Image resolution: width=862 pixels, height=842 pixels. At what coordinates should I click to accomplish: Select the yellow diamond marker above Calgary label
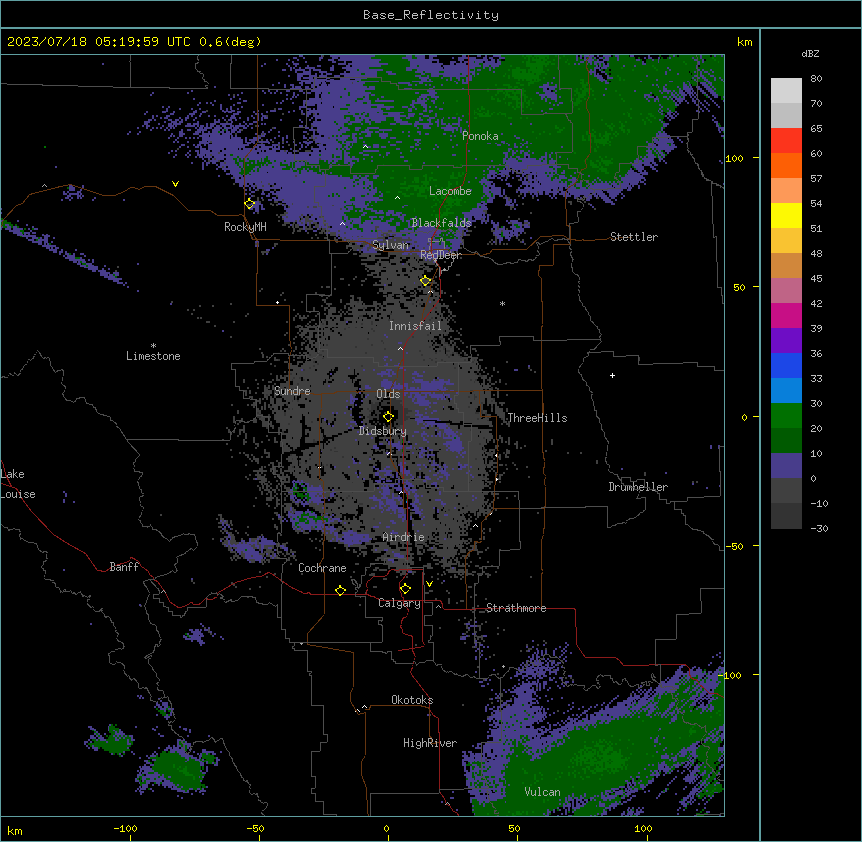point(405,589)
